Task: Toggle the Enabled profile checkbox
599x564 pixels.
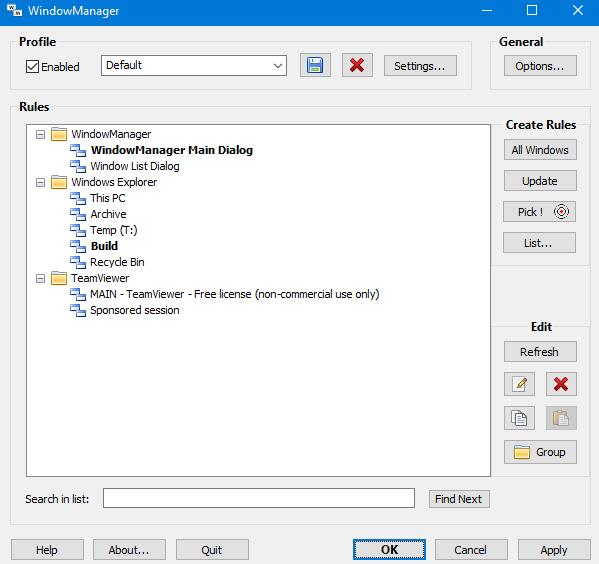Action: [x=32, y=66]
